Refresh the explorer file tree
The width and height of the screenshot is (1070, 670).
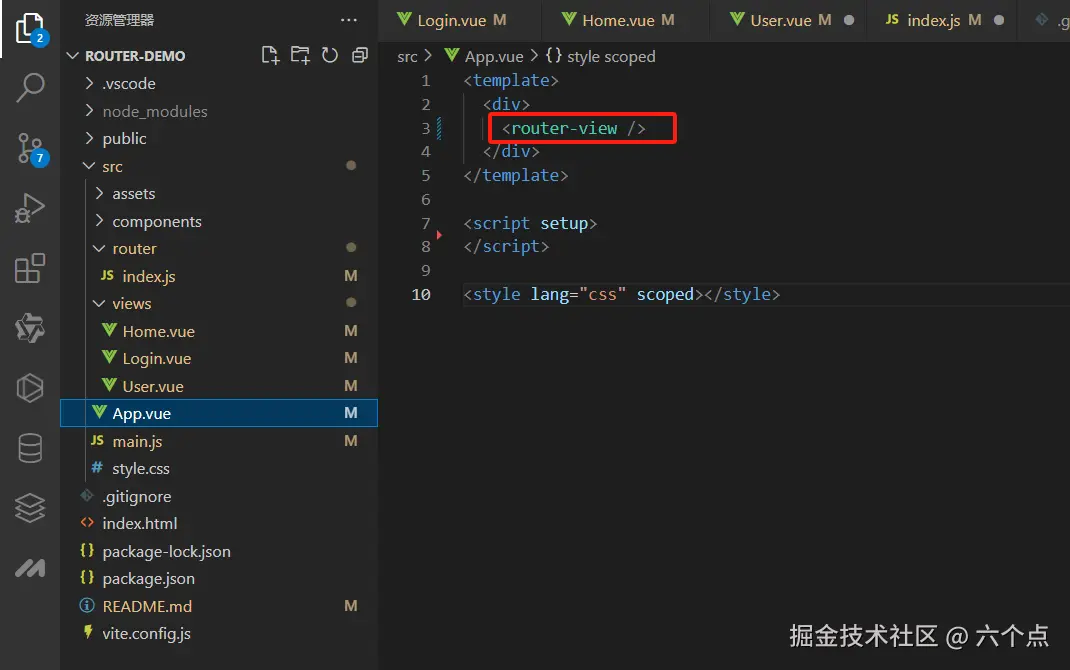[330, 55]
